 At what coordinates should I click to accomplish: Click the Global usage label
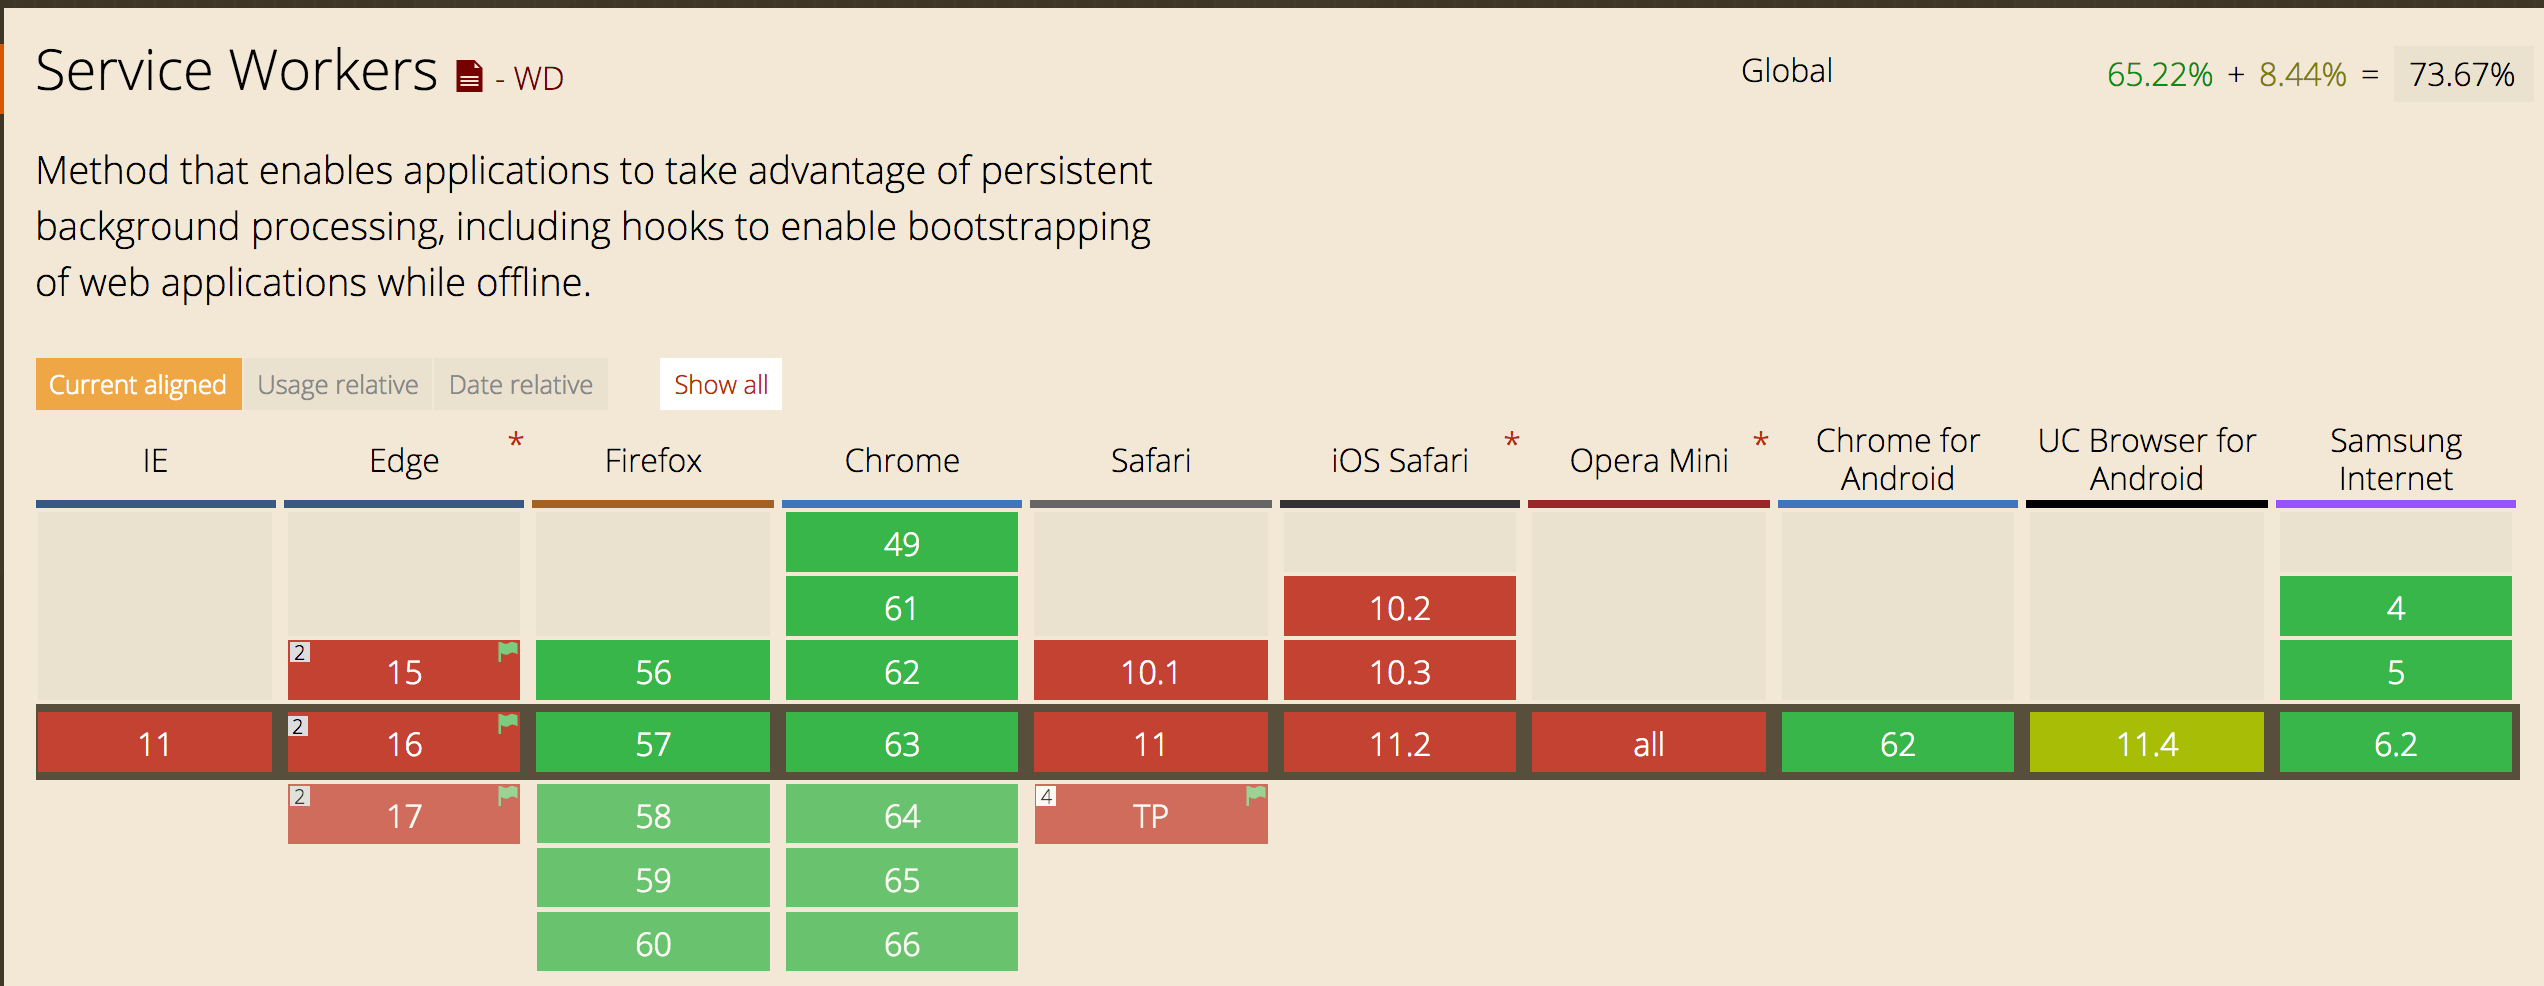pyautogui.click(x=1786, y=72)
